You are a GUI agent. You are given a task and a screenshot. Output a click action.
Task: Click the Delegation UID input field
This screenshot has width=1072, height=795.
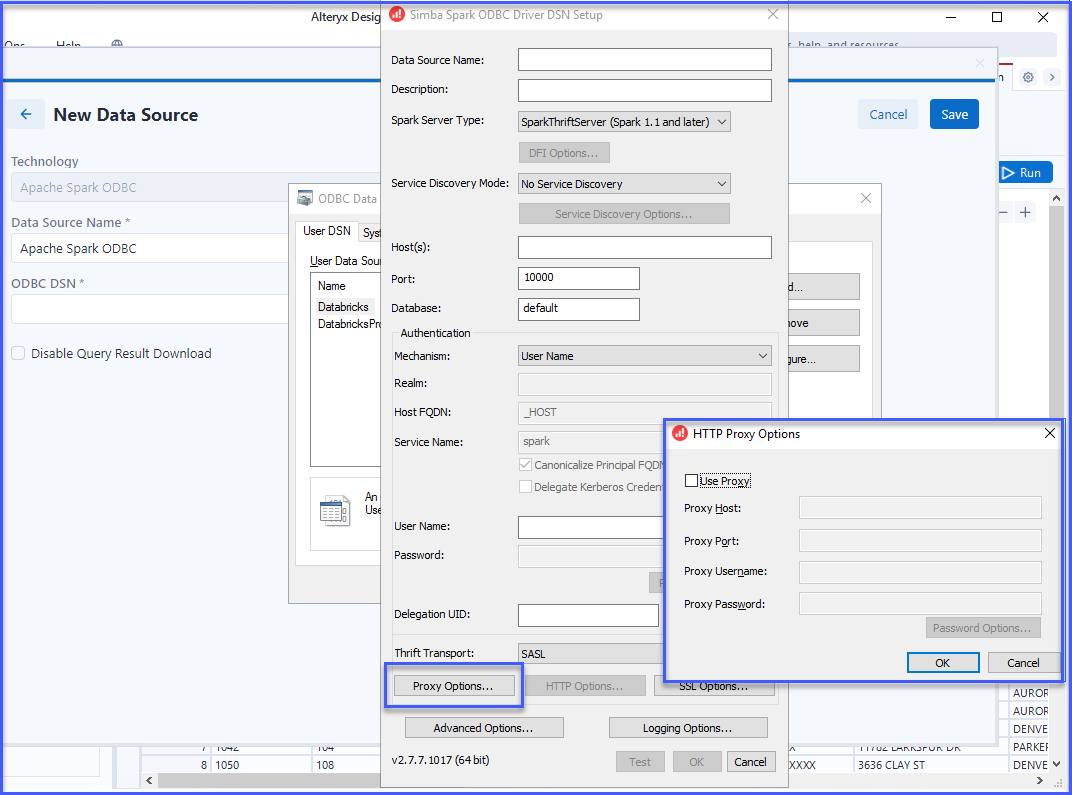tap(588, 615)
